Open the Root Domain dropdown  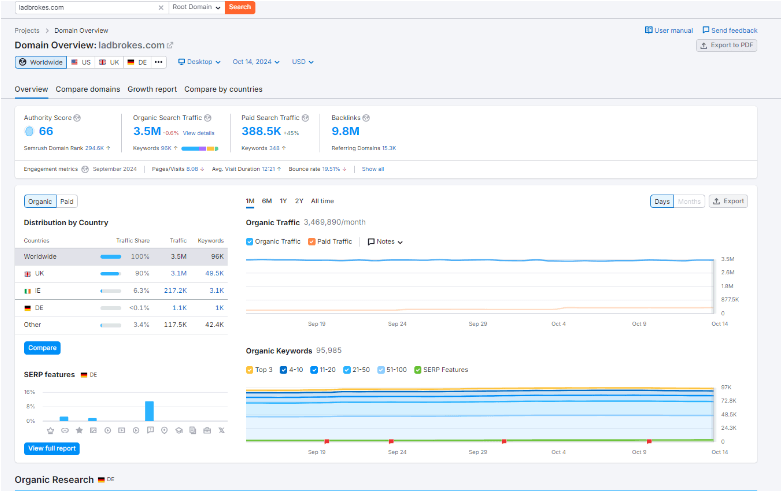(x=196, y=7)
